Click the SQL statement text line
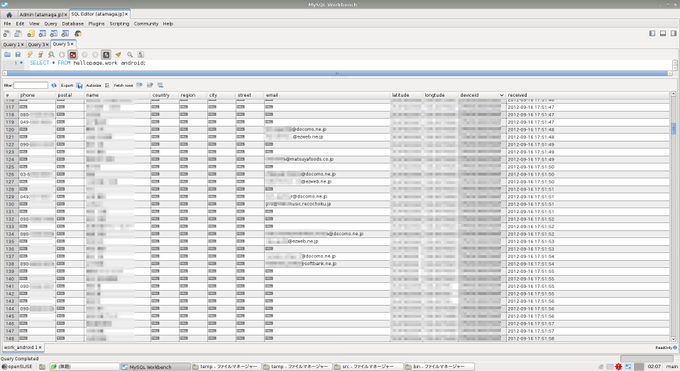 coord(88,63)
